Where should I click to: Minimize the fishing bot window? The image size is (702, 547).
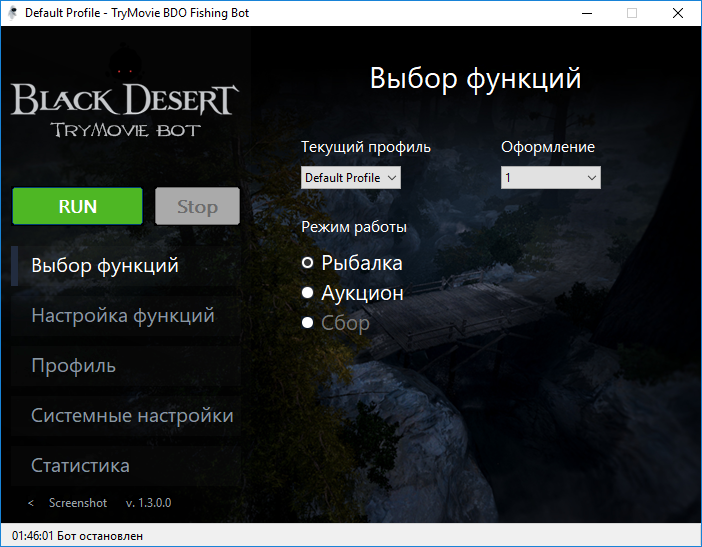pyautogui.click(x=587, y=13)
